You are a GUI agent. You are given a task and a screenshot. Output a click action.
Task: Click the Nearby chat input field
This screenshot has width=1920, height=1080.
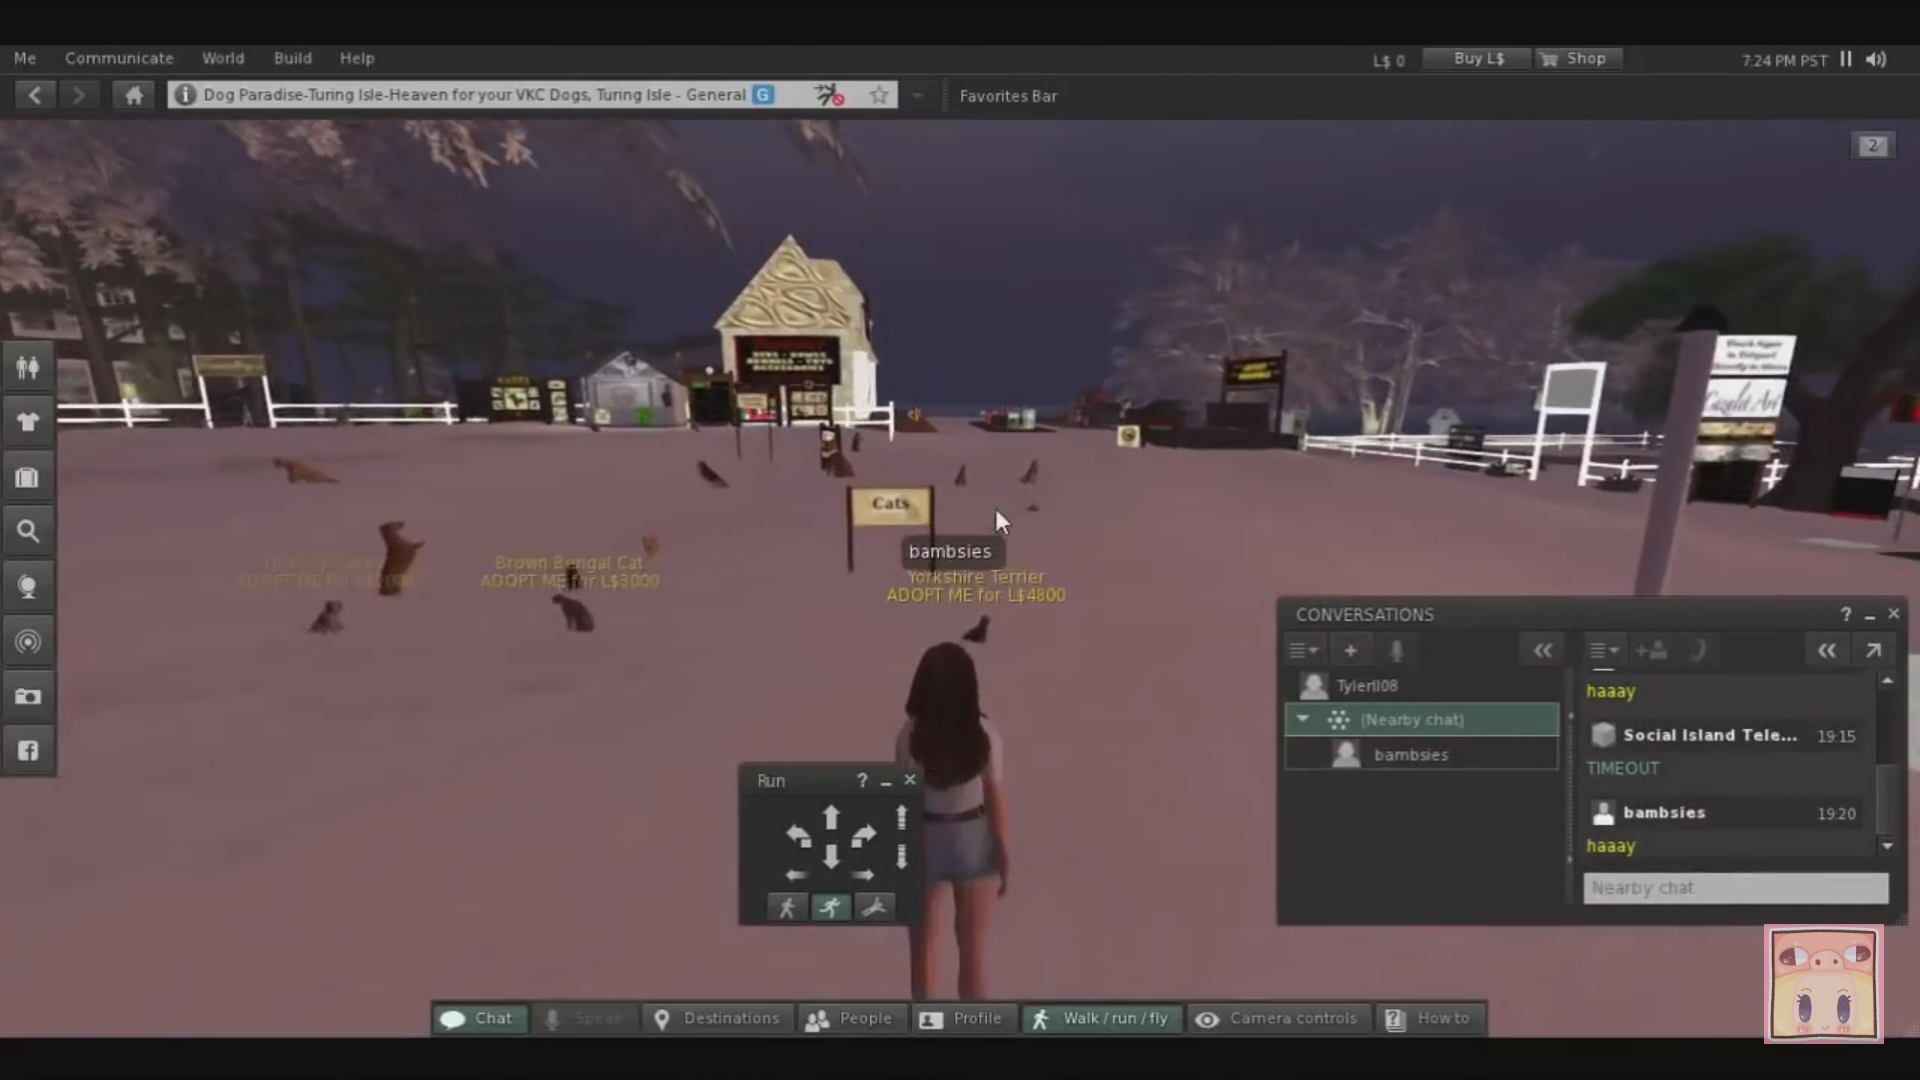(x=1736, y=888)
